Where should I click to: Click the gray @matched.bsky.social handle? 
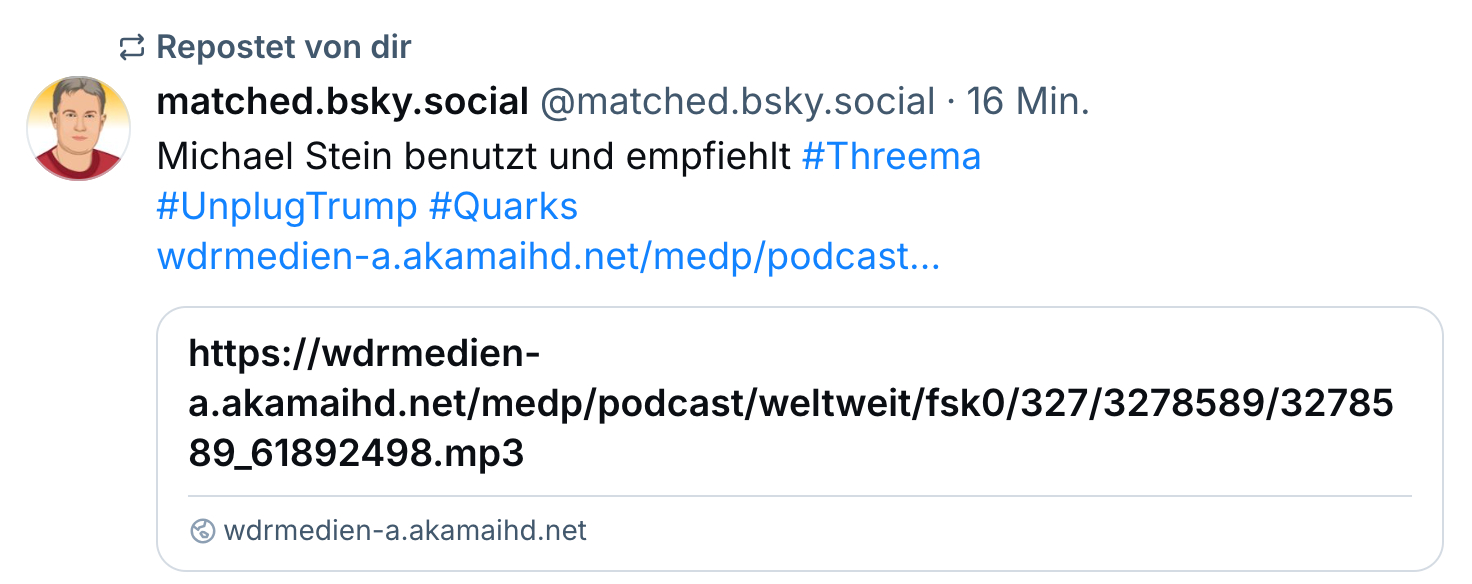(x=737, y=101)
